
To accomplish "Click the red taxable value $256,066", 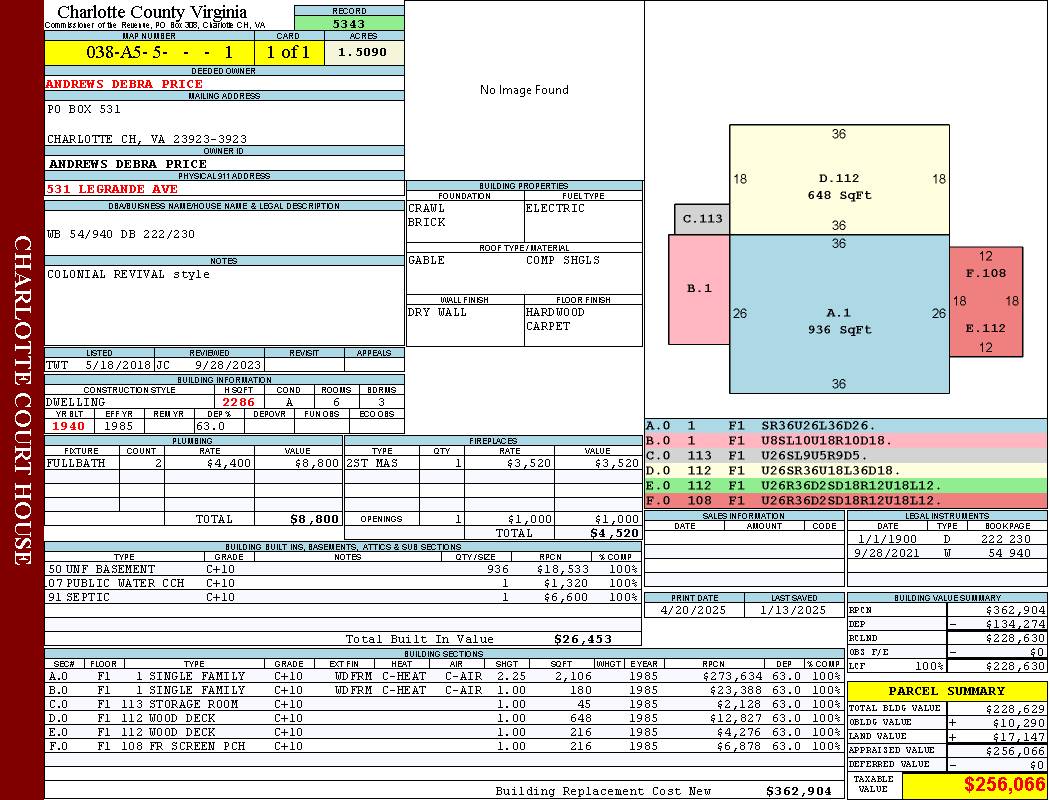I will coord(1004,785).
